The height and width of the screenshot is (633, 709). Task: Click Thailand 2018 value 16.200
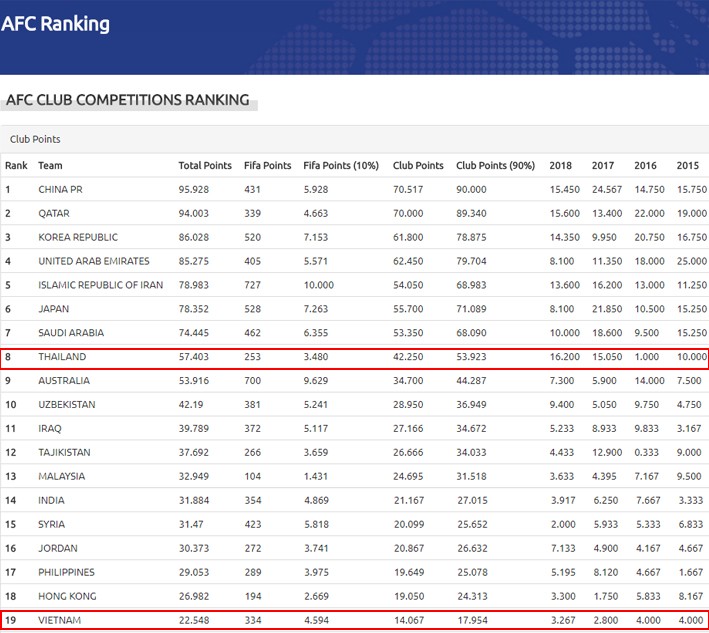click(x=565, y=357)
